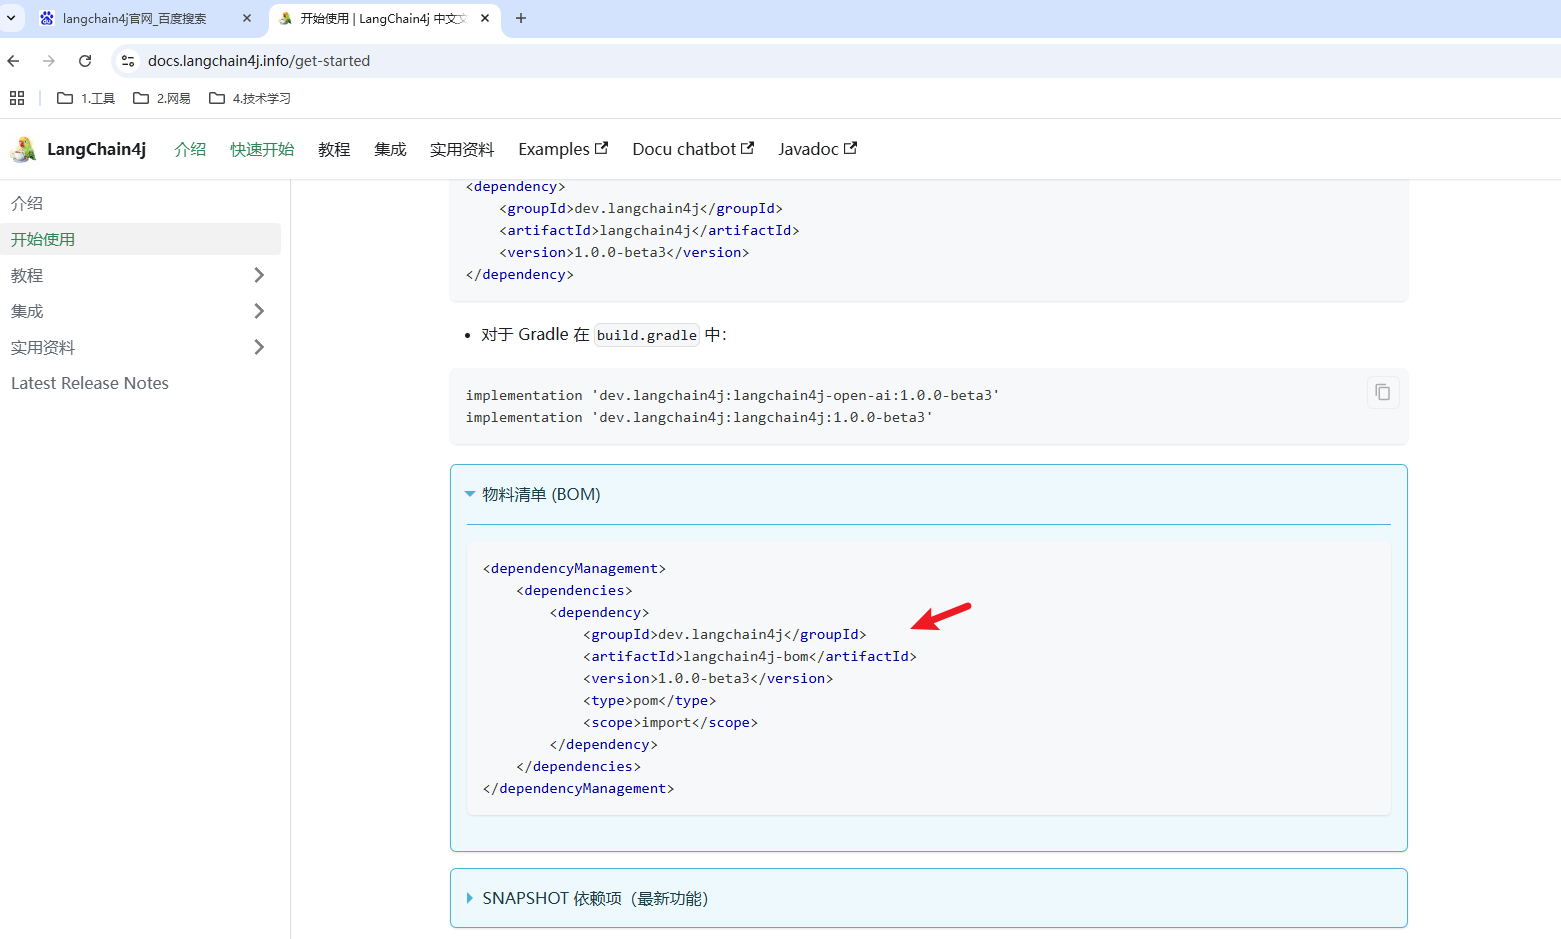
Task: Click the LangChain4j site title
Action: click(x=96, y=149)
